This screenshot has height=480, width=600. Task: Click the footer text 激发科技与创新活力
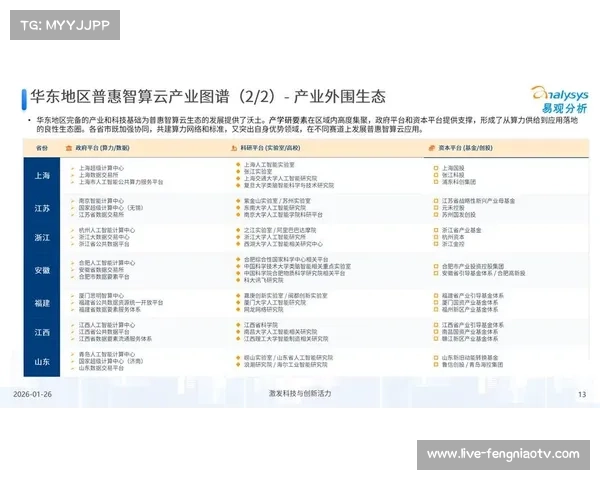coord(300,393)
